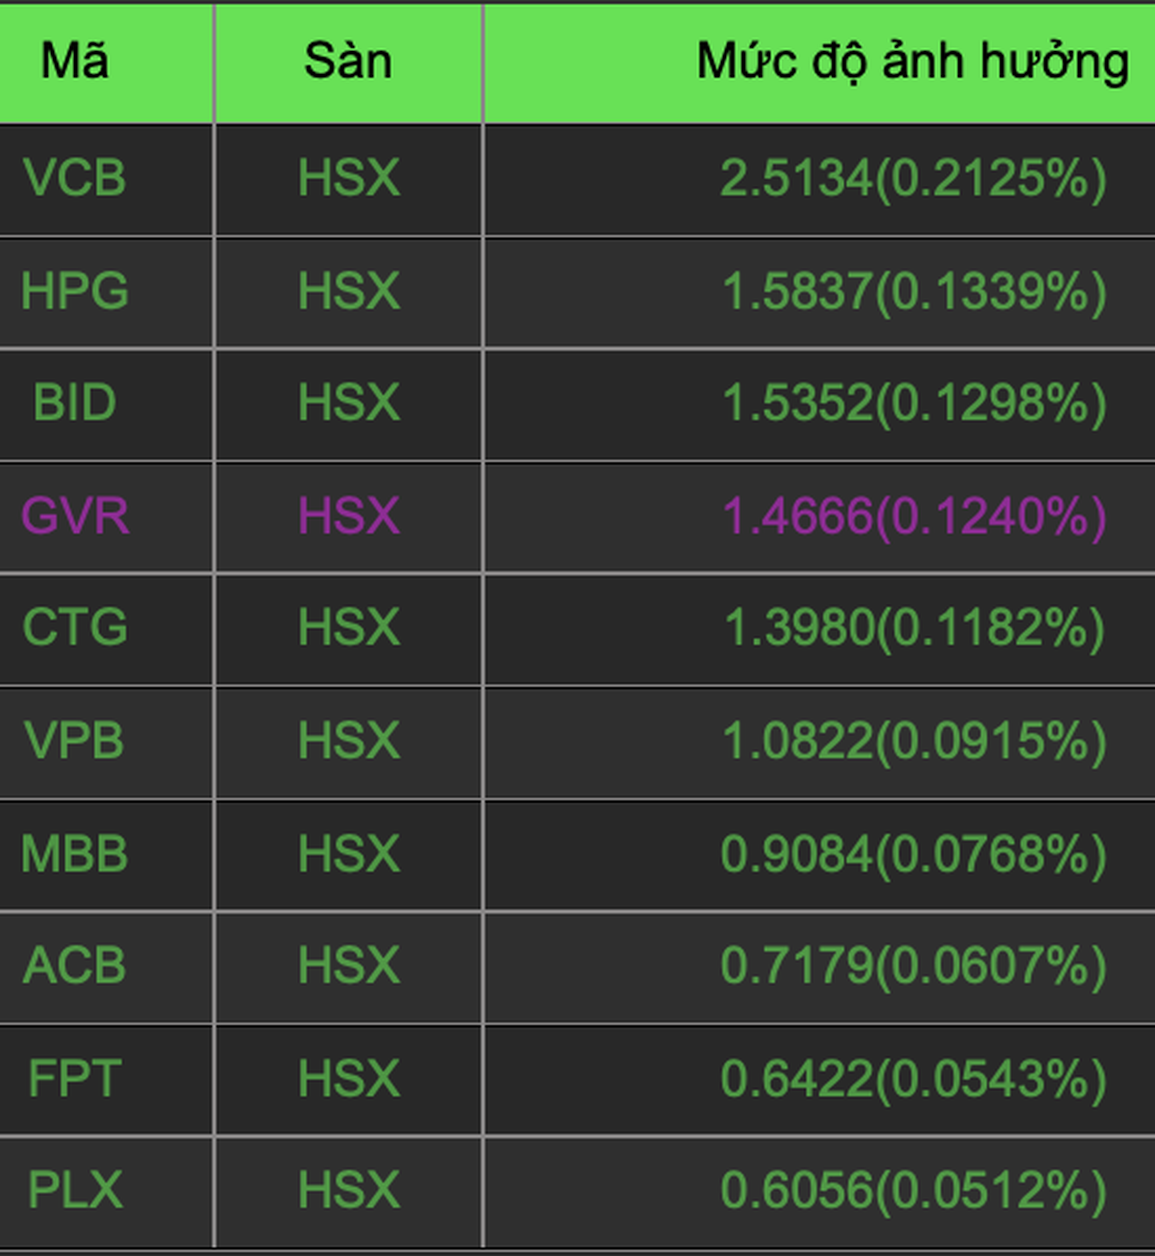Click VCB impact value 2.5134(0.2125%)
1155x1256 pixels.
(x=913, y=178)
